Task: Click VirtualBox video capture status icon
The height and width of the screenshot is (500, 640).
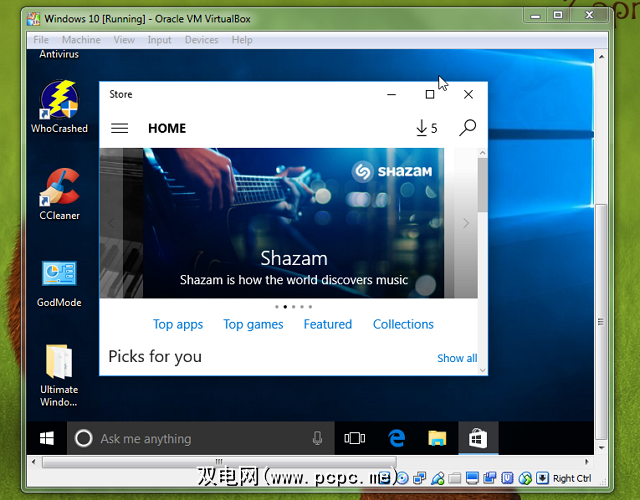Action: 489,478
